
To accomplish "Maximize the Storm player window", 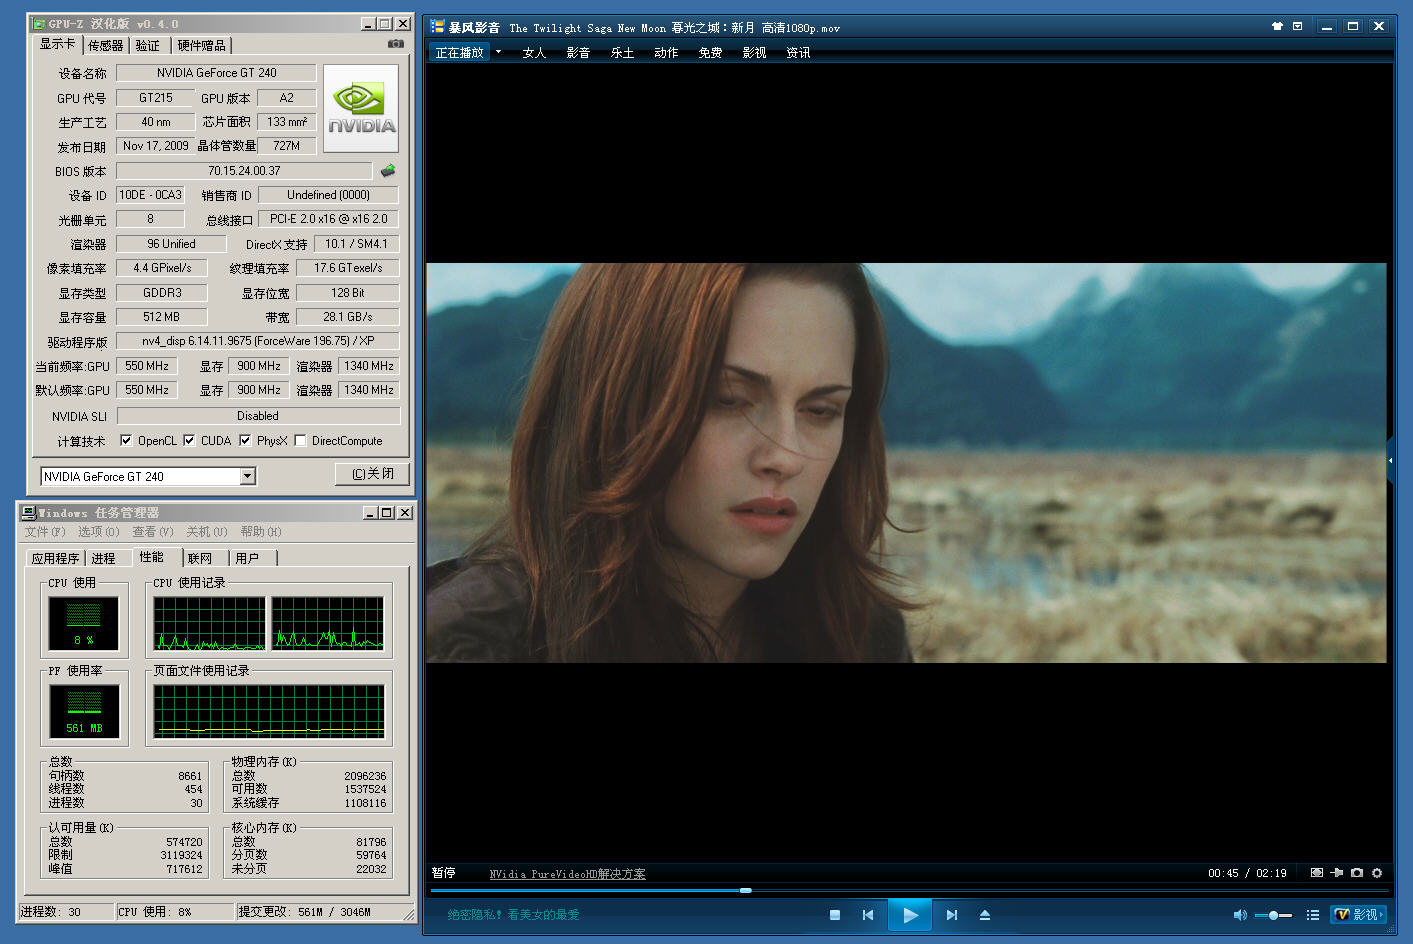I will (1353, 27).
